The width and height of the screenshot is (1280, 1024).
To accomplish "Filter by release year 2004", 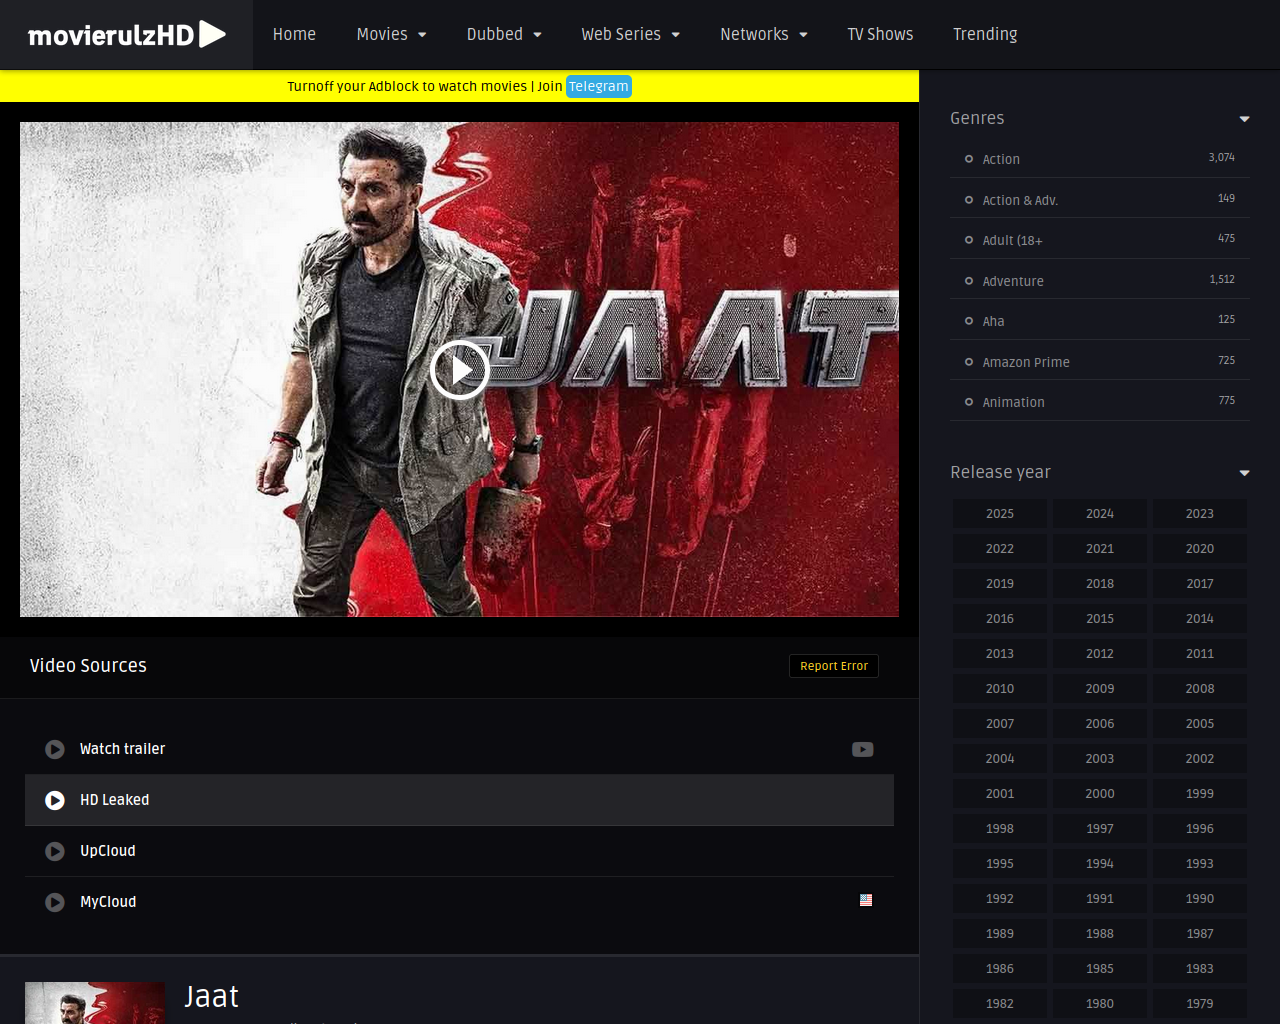I will pos(1000,759).
